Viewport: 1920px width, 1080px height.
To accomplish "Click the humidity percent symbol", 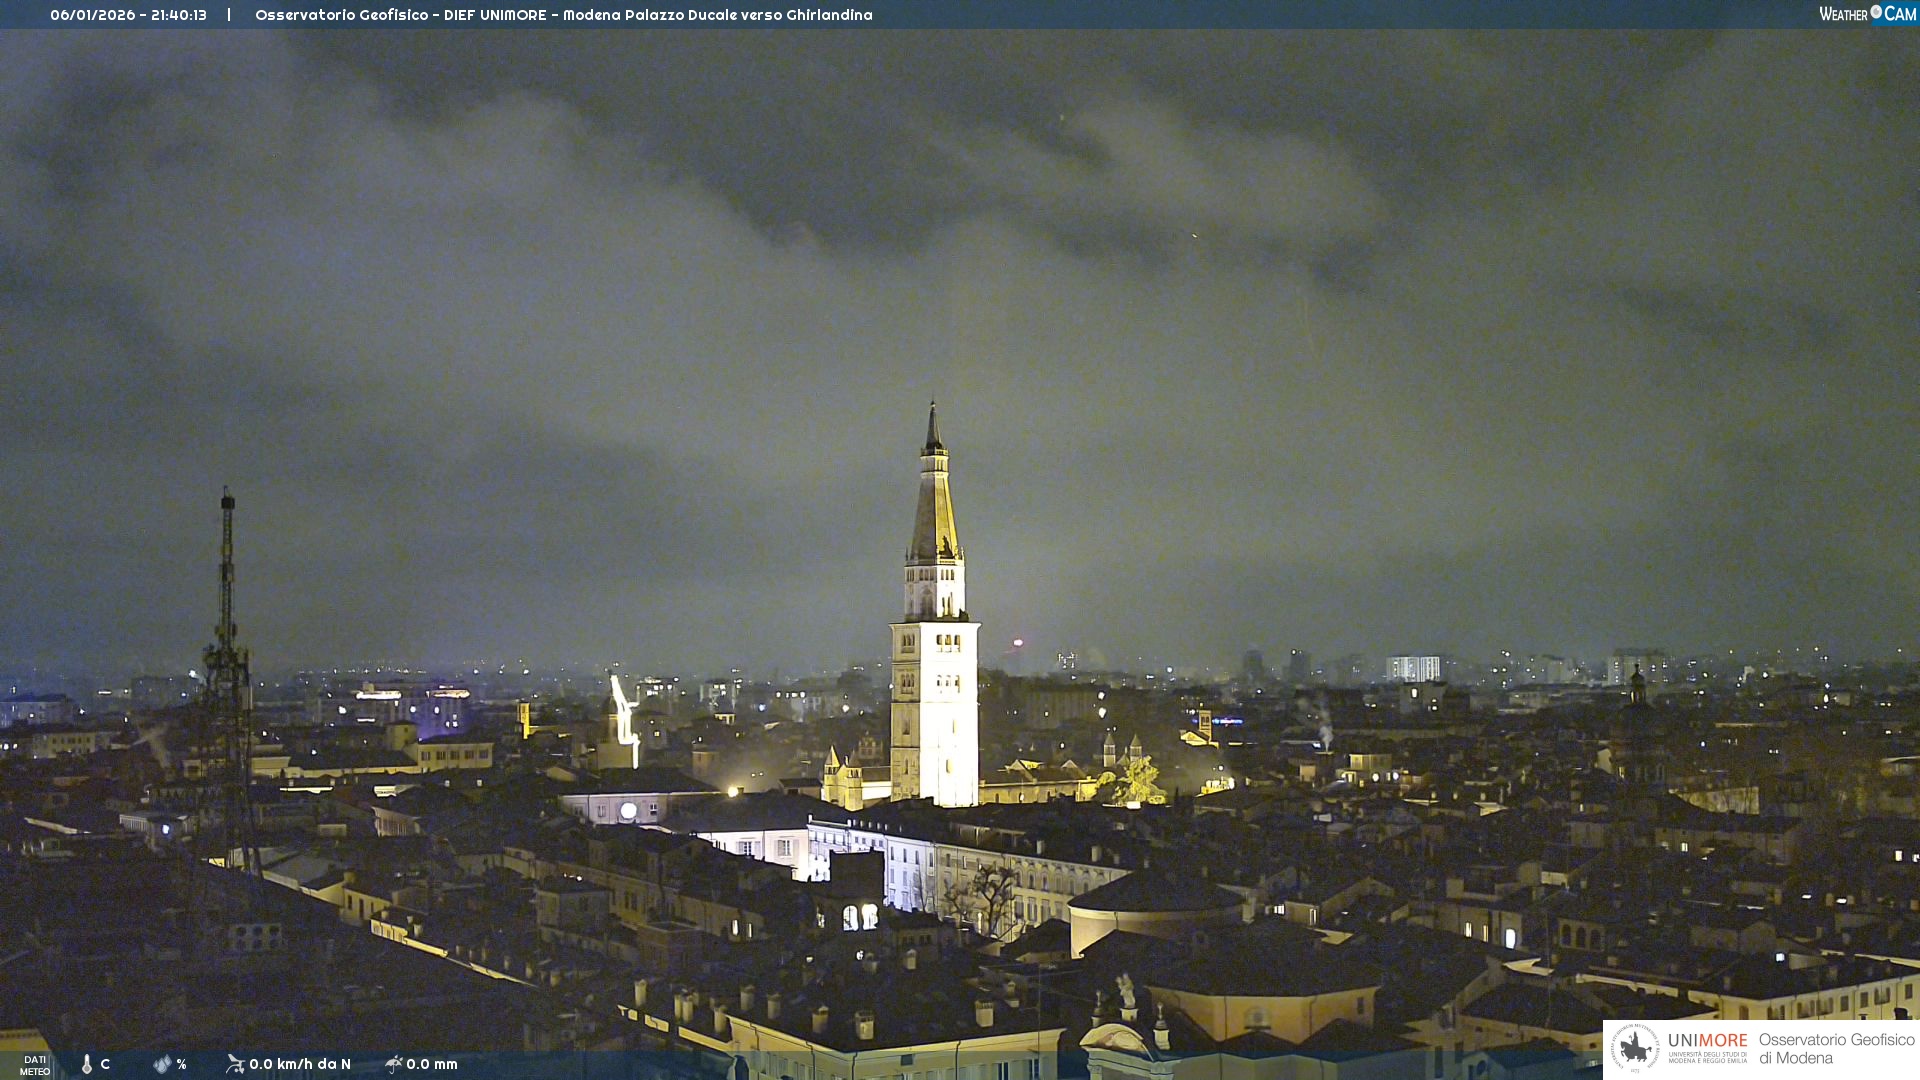I will 181,1064.
